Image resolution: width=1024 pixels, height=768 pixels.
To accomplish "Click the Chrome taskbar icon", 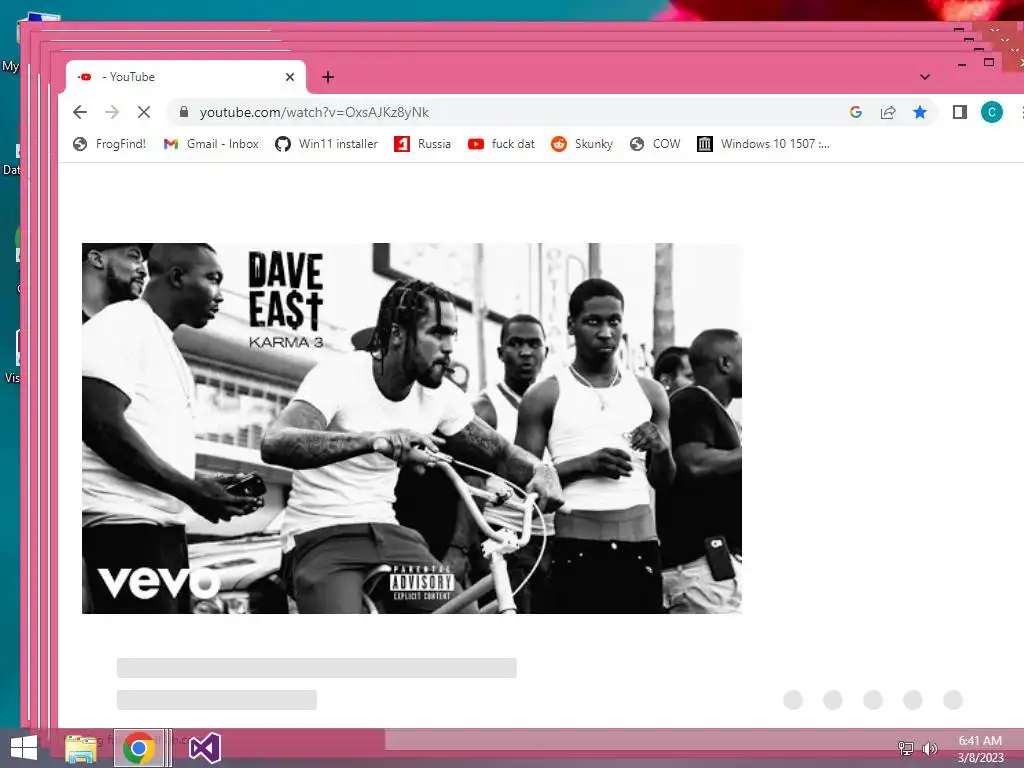I will (x=138, y=748).
